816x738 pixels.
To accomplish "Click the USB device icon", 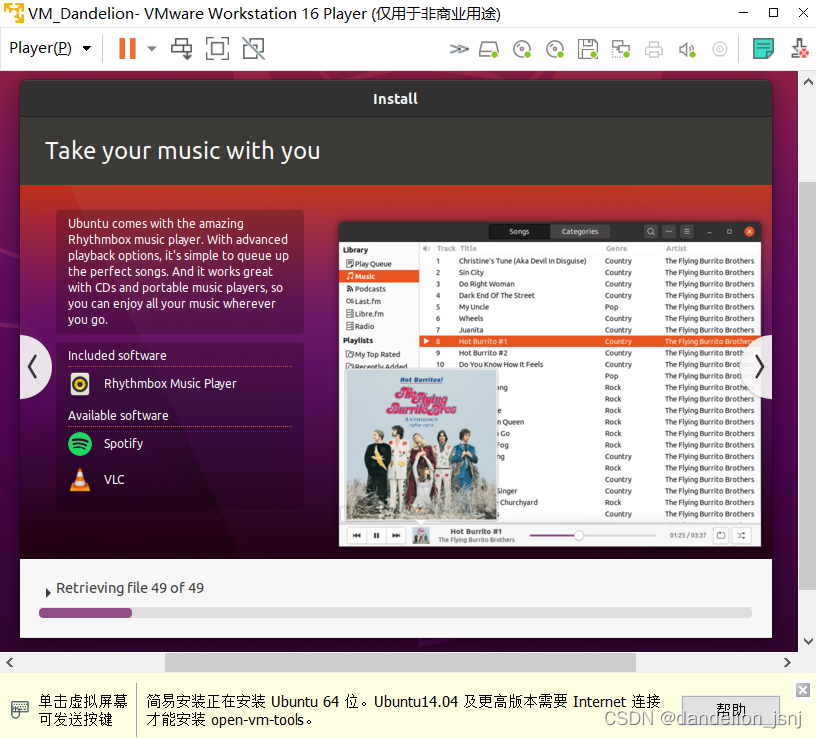I will coord(799,49).
